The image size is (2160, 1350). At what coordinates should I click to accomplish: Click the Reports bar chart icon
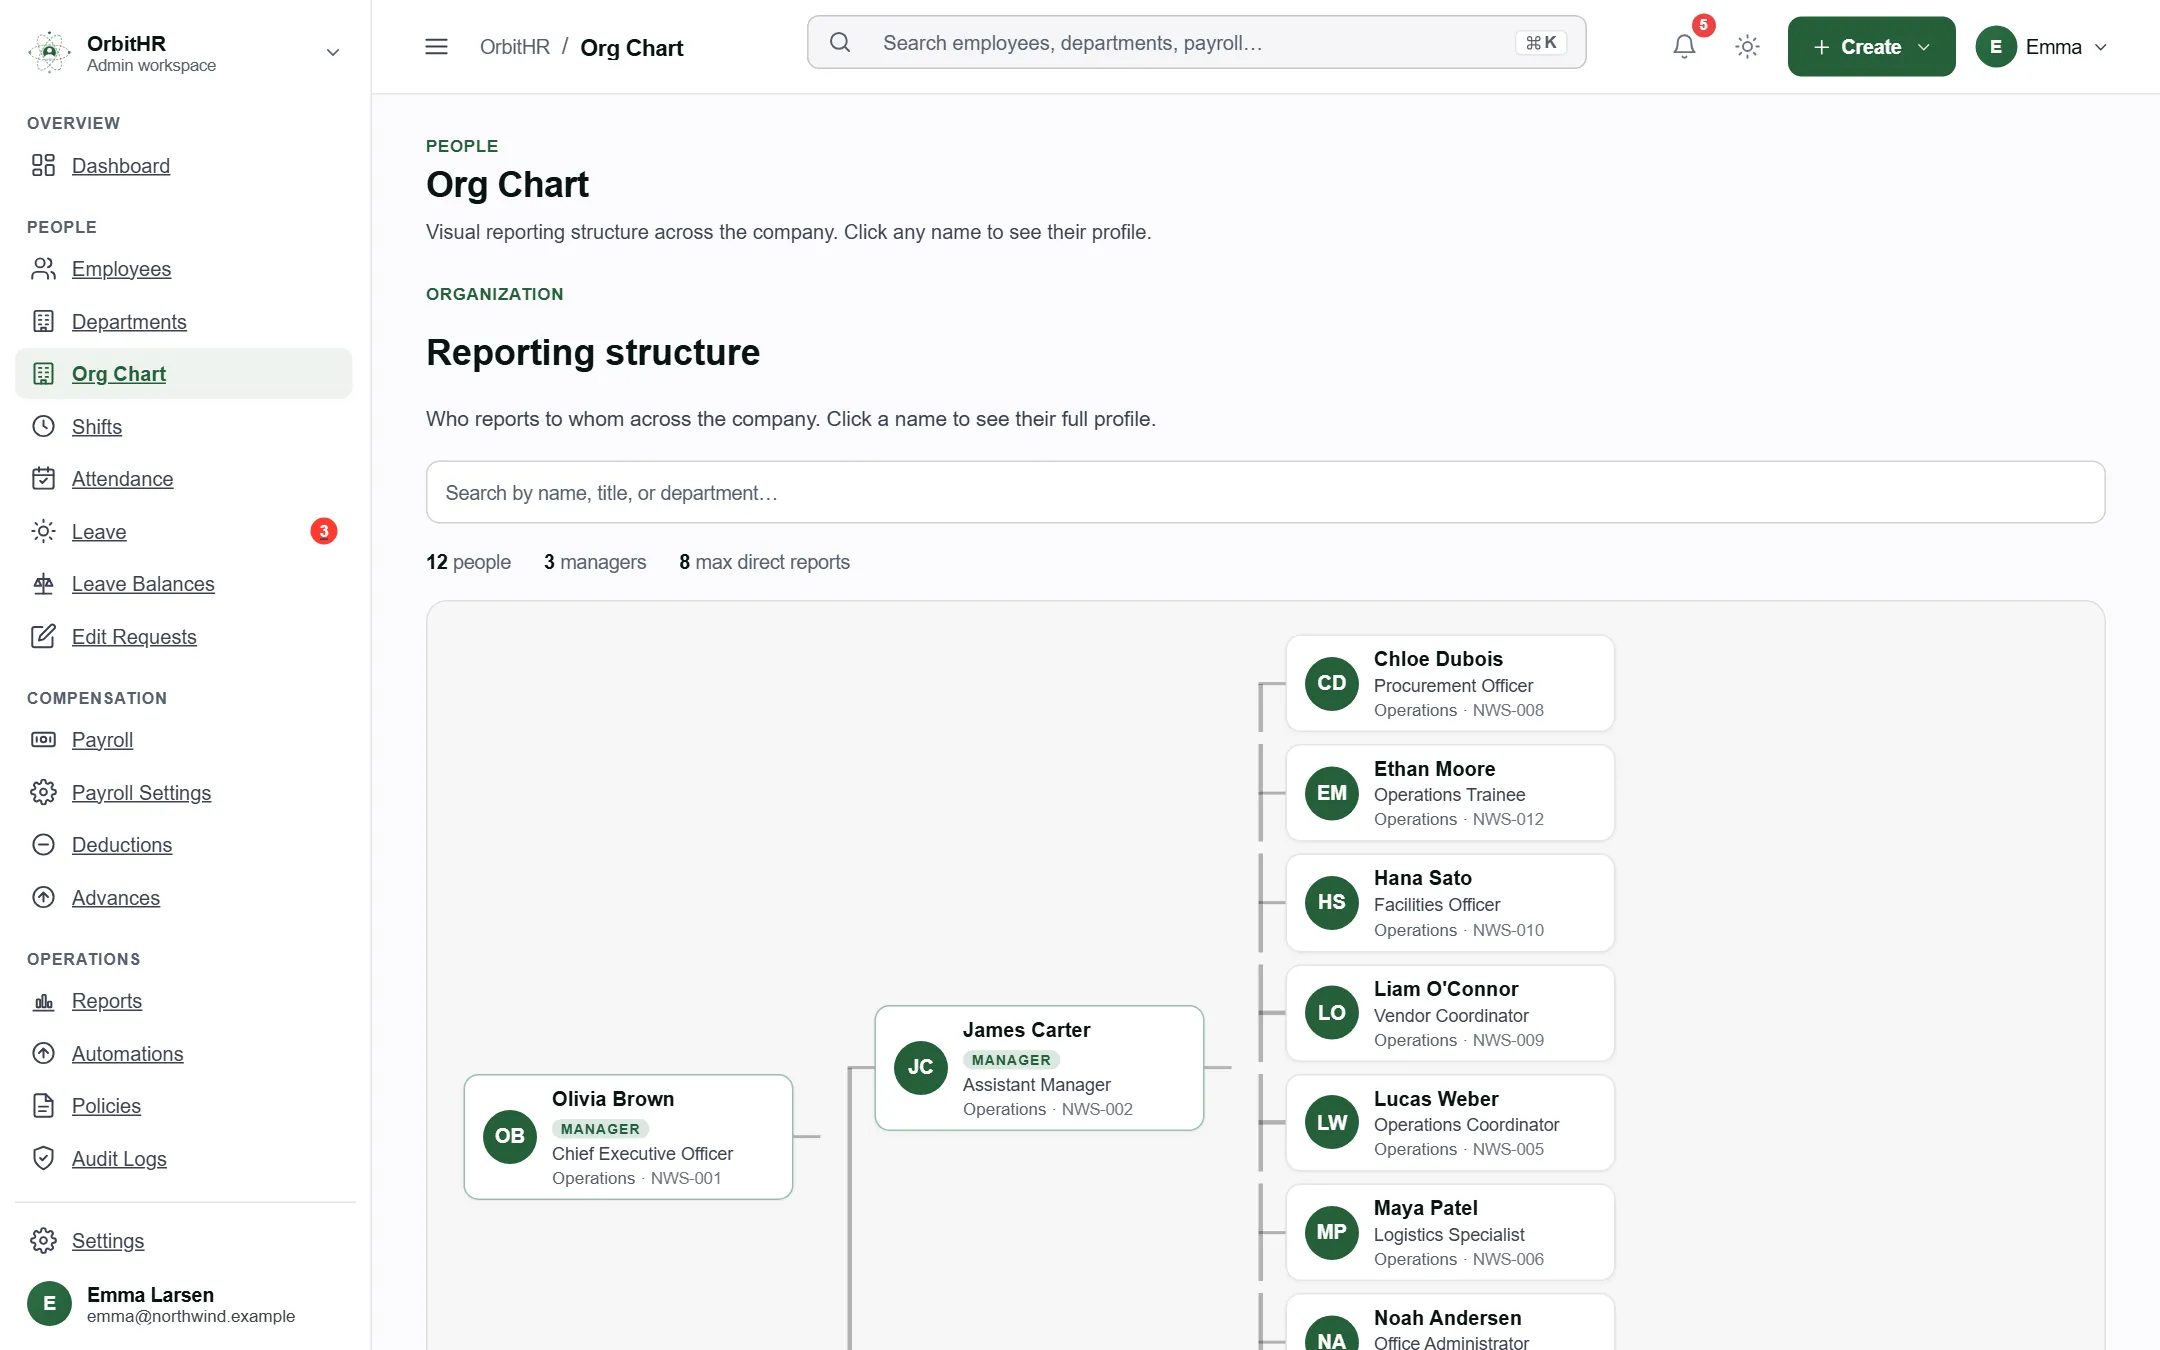point(43,1001)
